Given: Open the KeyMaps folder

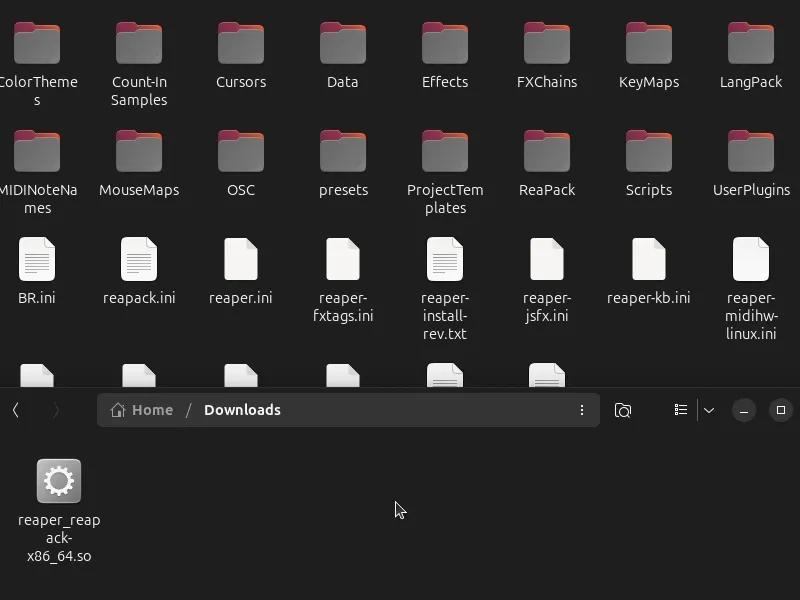Looking at the screenshot, I should 649,43.
